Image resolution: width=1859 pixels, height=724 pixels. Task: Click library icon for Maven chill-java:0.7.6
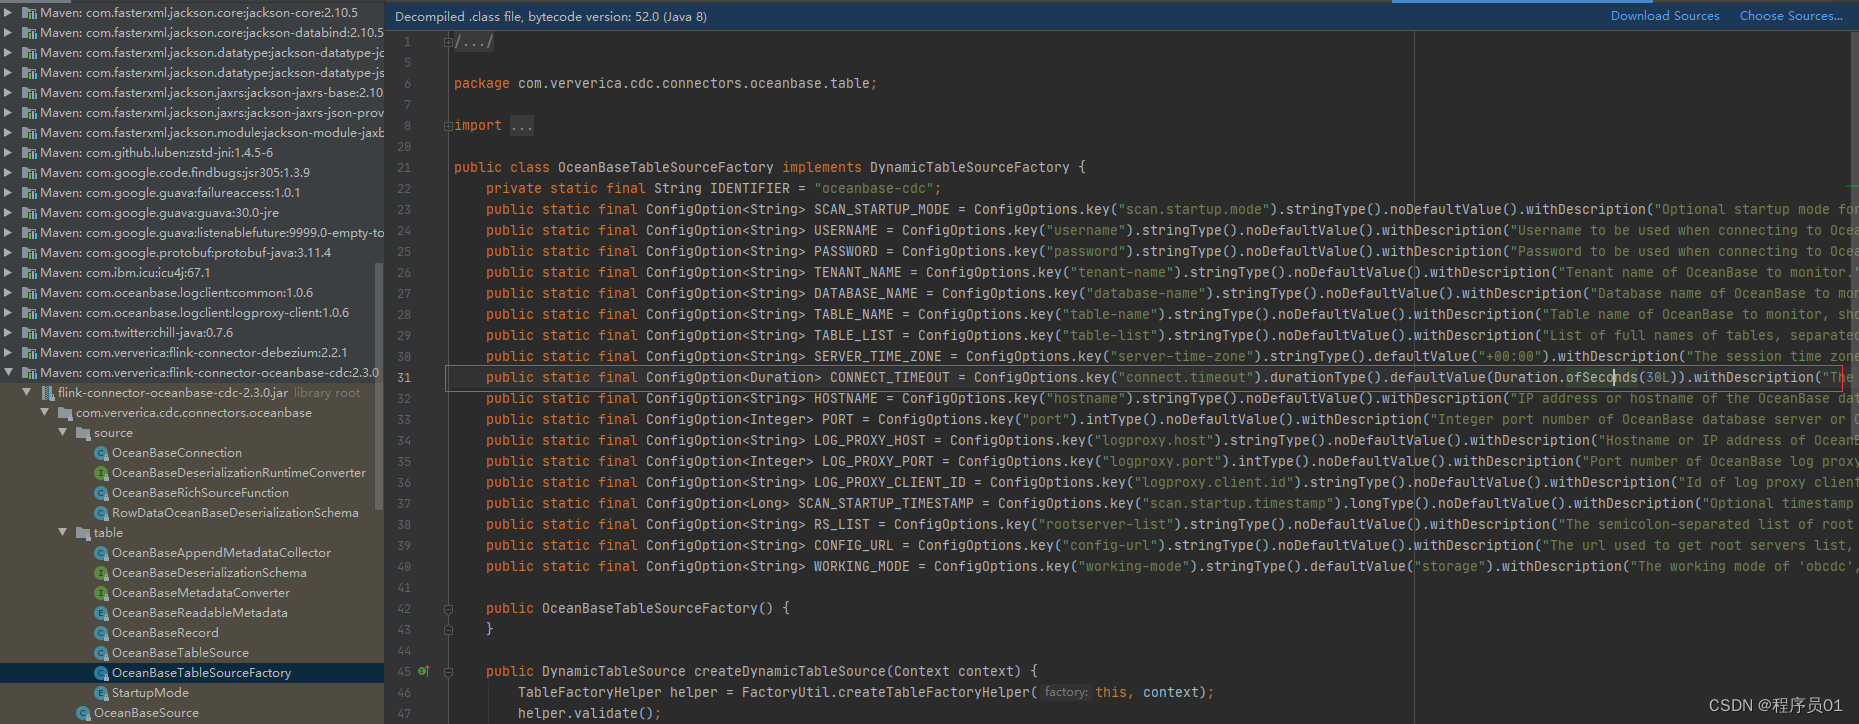tap(29, 333)
